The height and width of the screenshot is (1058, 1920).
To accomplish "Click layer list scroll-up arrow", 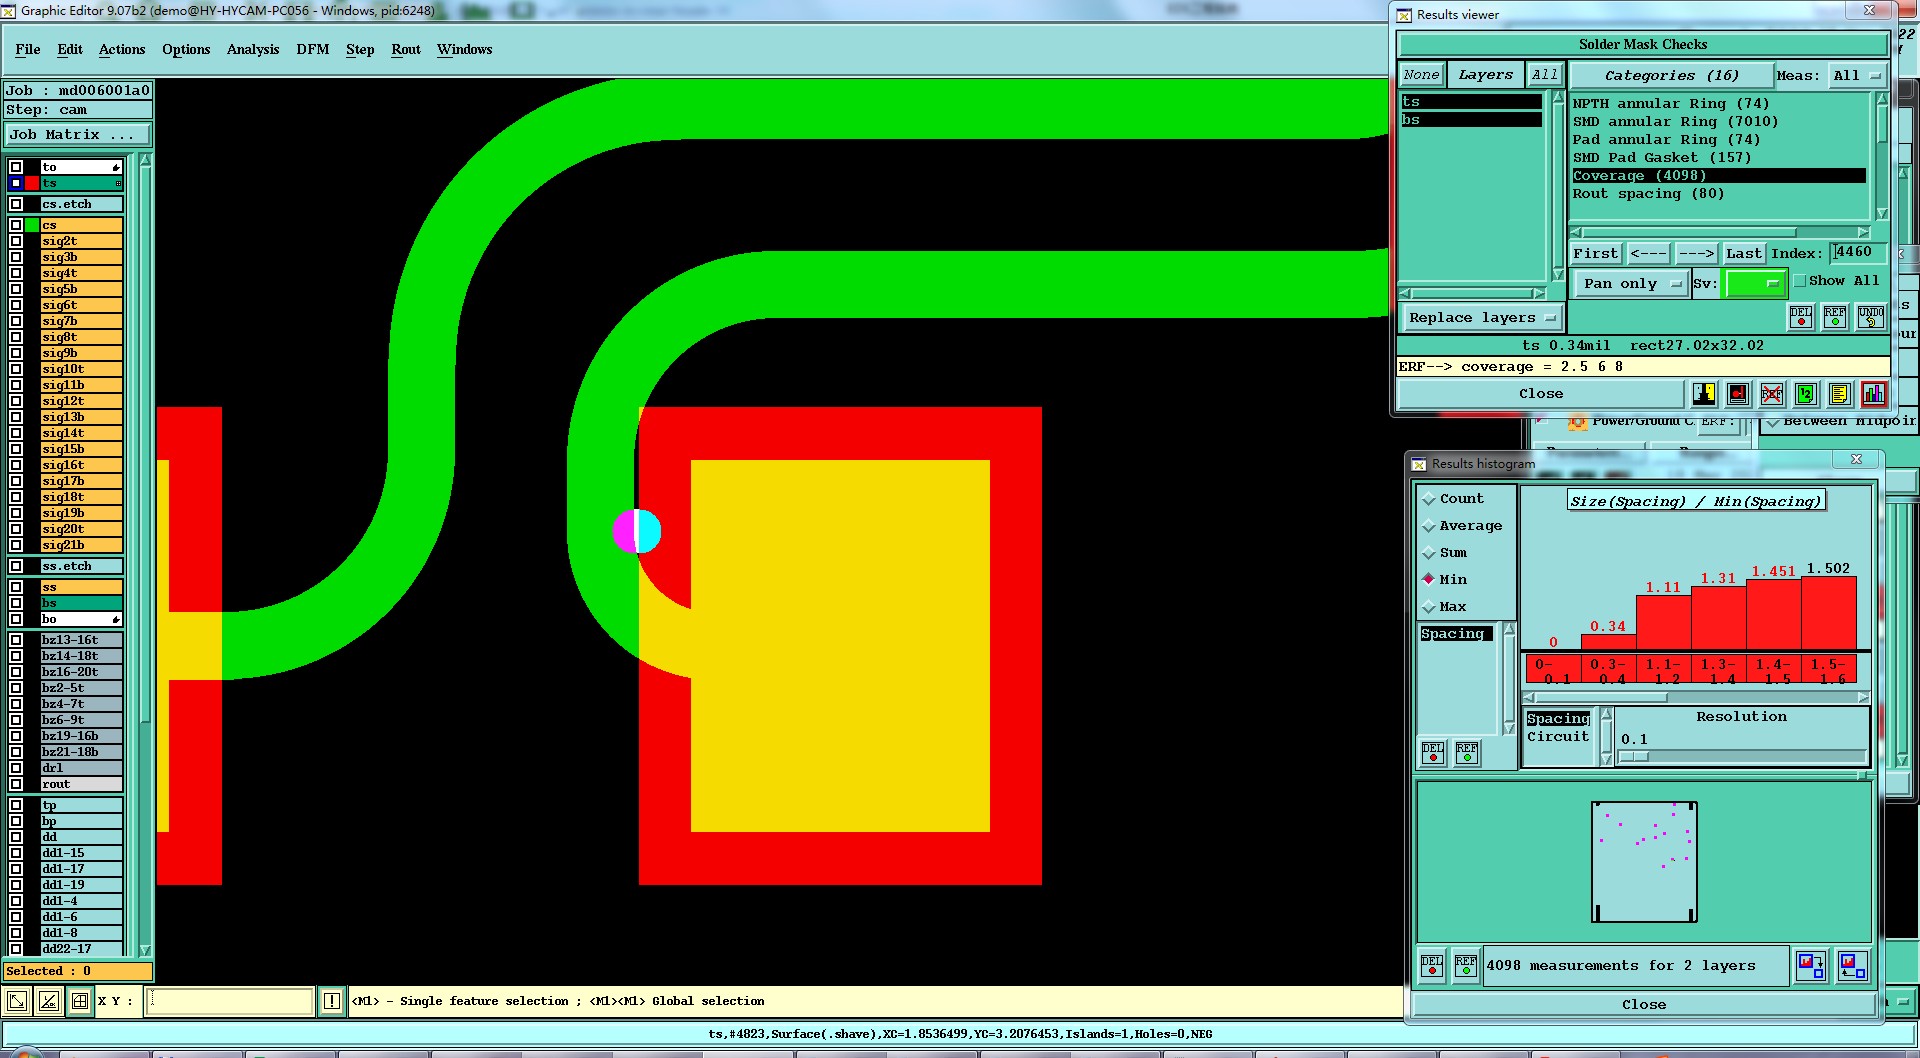I will [x=145, y=160].
